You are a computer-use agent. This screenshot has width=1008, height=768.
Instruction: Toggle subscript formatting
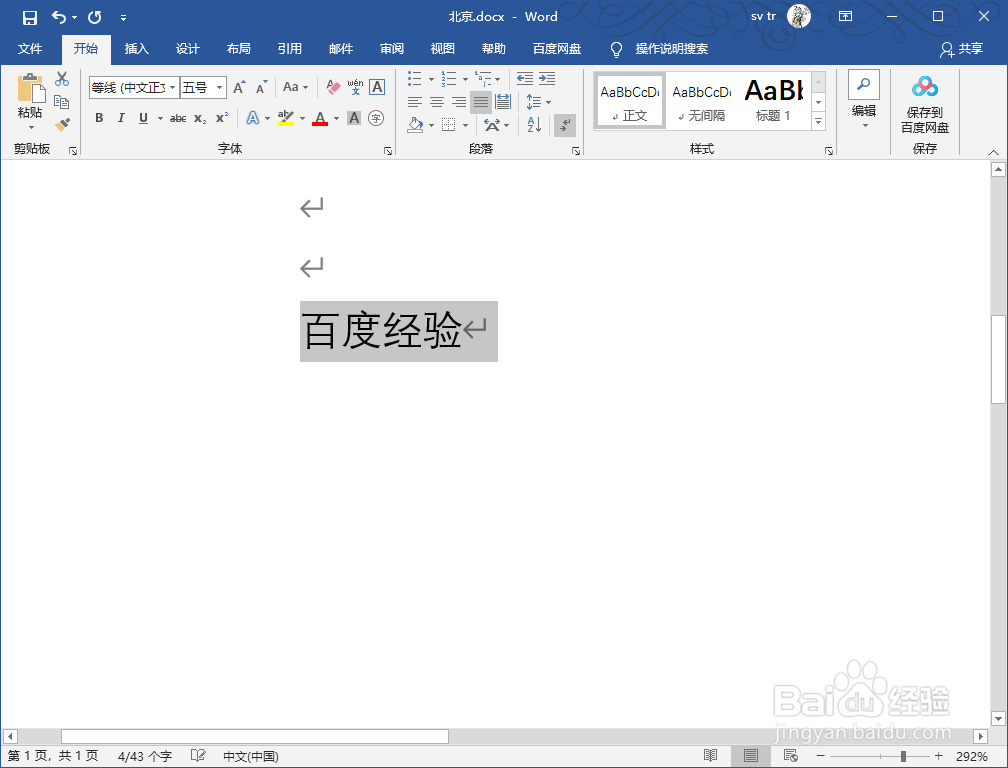[200, 118]
